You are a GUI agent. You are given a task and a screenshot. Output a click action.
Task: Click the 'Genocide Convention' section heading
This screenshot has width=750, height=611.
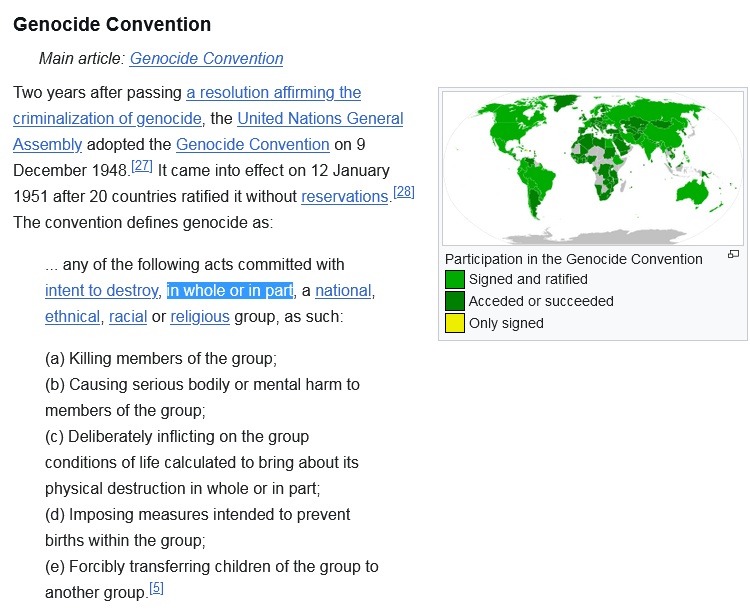coord(112,24)
